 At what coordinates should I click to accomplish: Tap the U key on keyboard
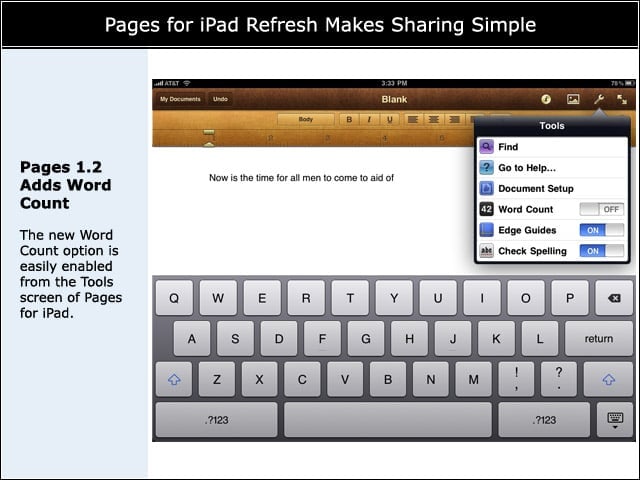click(x=438, y=298)
